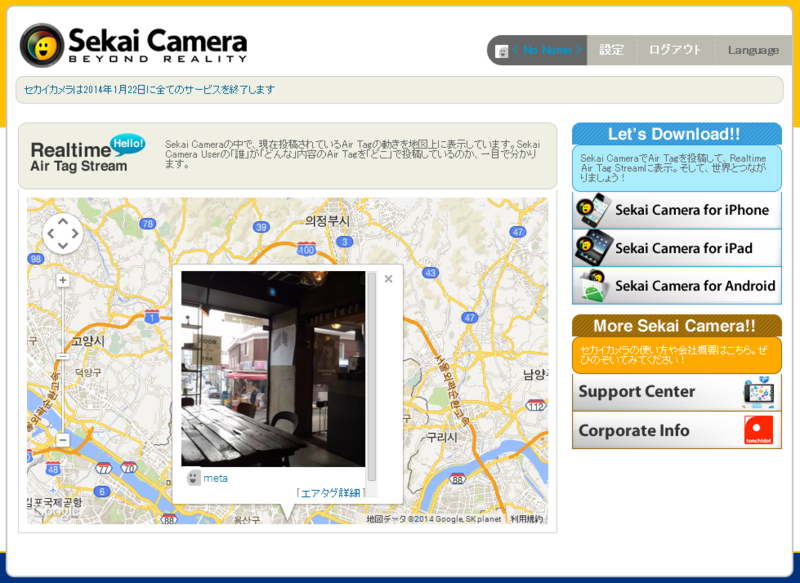Click the red tonchidot logo icon

click(x=759, y=430)
